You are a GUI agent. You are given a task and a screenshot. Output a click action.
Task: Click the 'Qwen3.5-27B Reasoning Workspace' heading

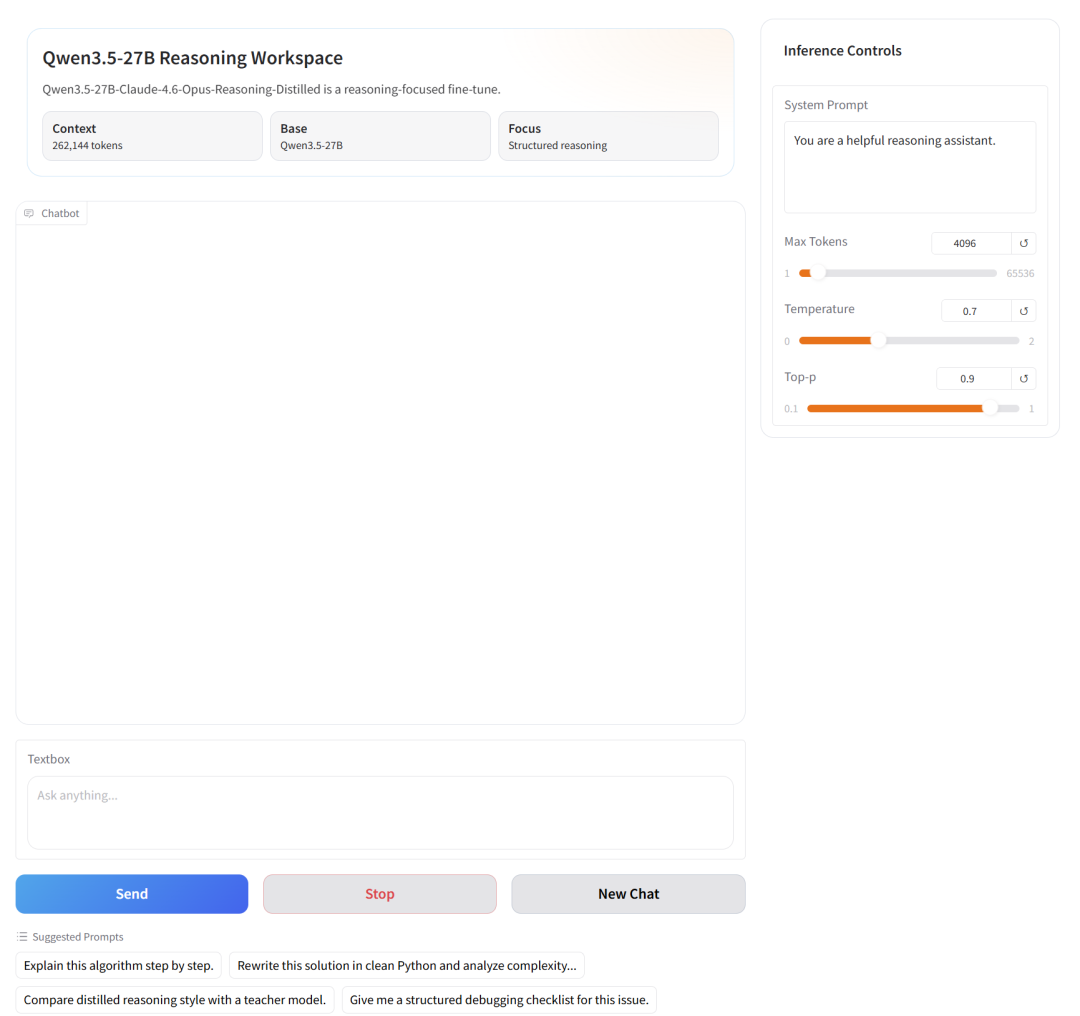pyautogui.click(x=192, y=58)
